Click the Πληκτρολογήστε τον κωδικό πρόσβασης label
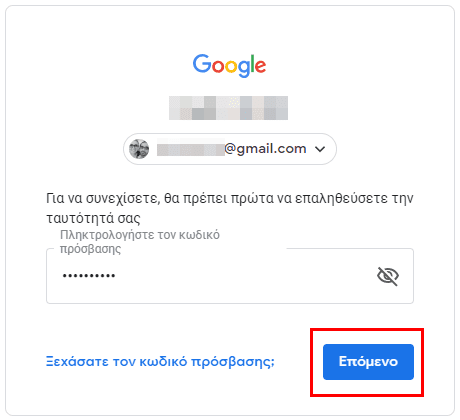 click(140, 242)
